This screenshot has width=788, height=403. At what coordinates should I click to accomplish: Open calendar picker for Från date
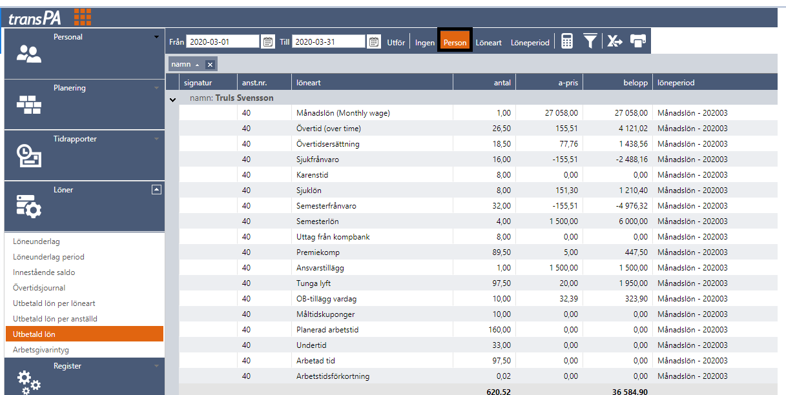[x=268, y=42]
